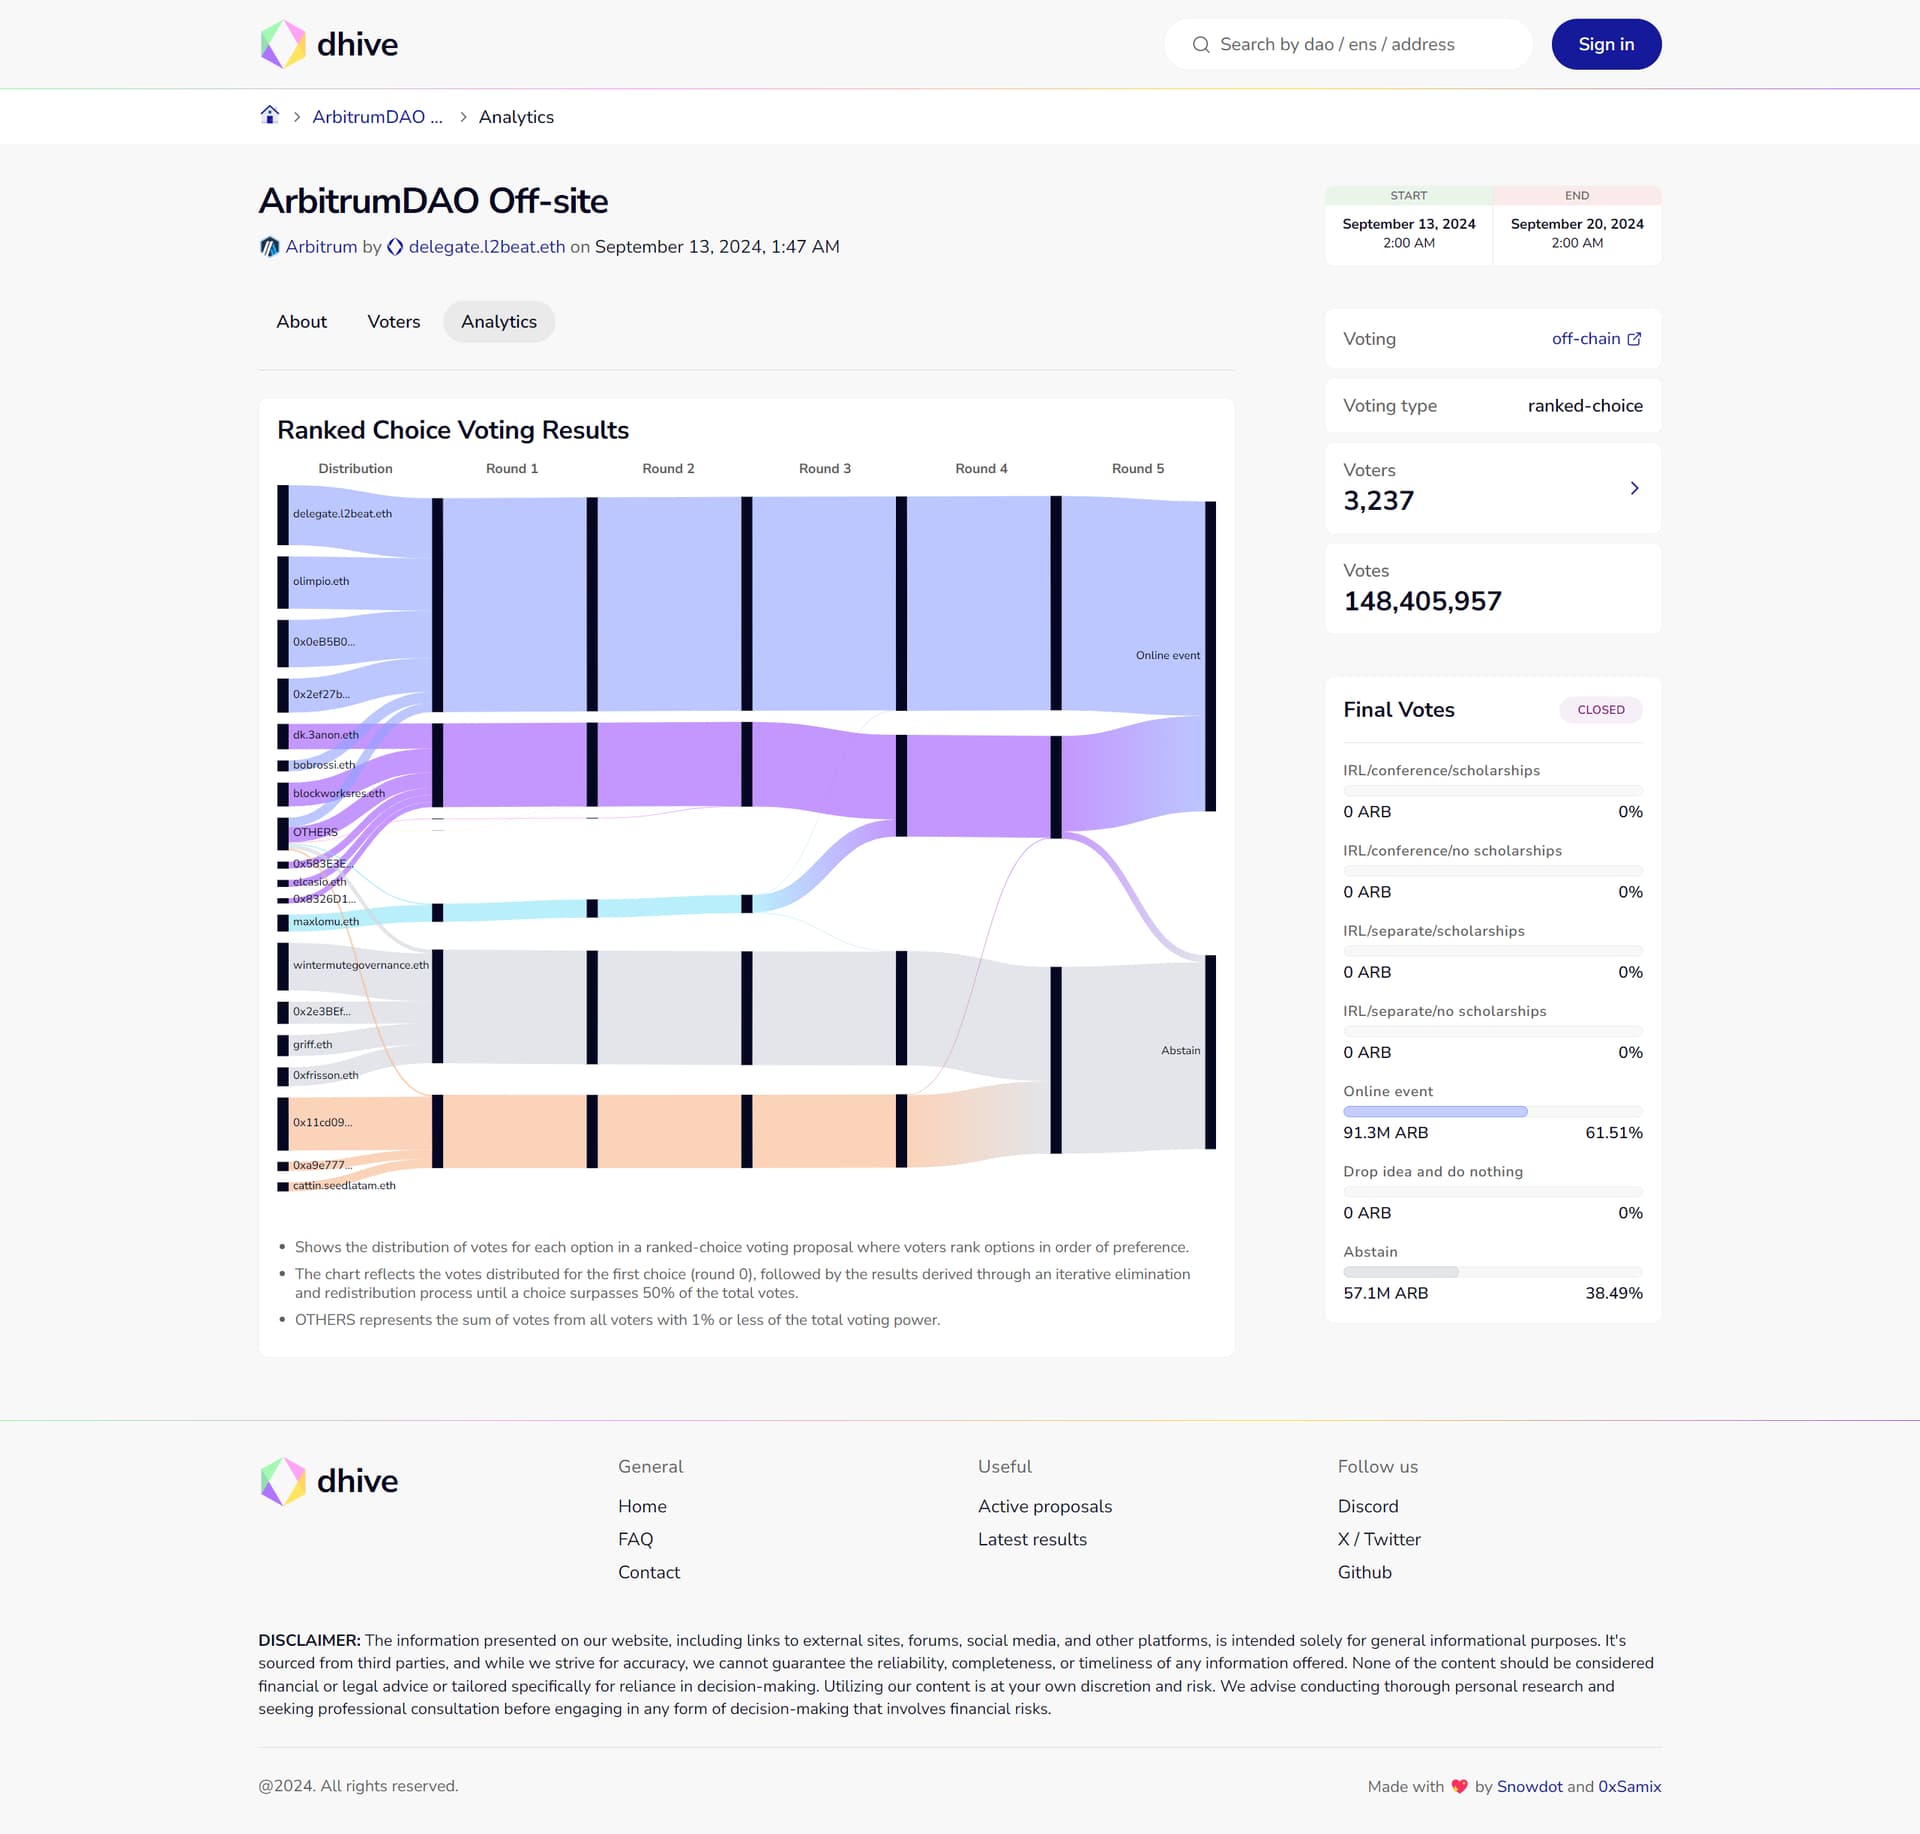Click blockworksres.eth node label
This screenshot has width=1920, height=1834.
tap(339, 794)
